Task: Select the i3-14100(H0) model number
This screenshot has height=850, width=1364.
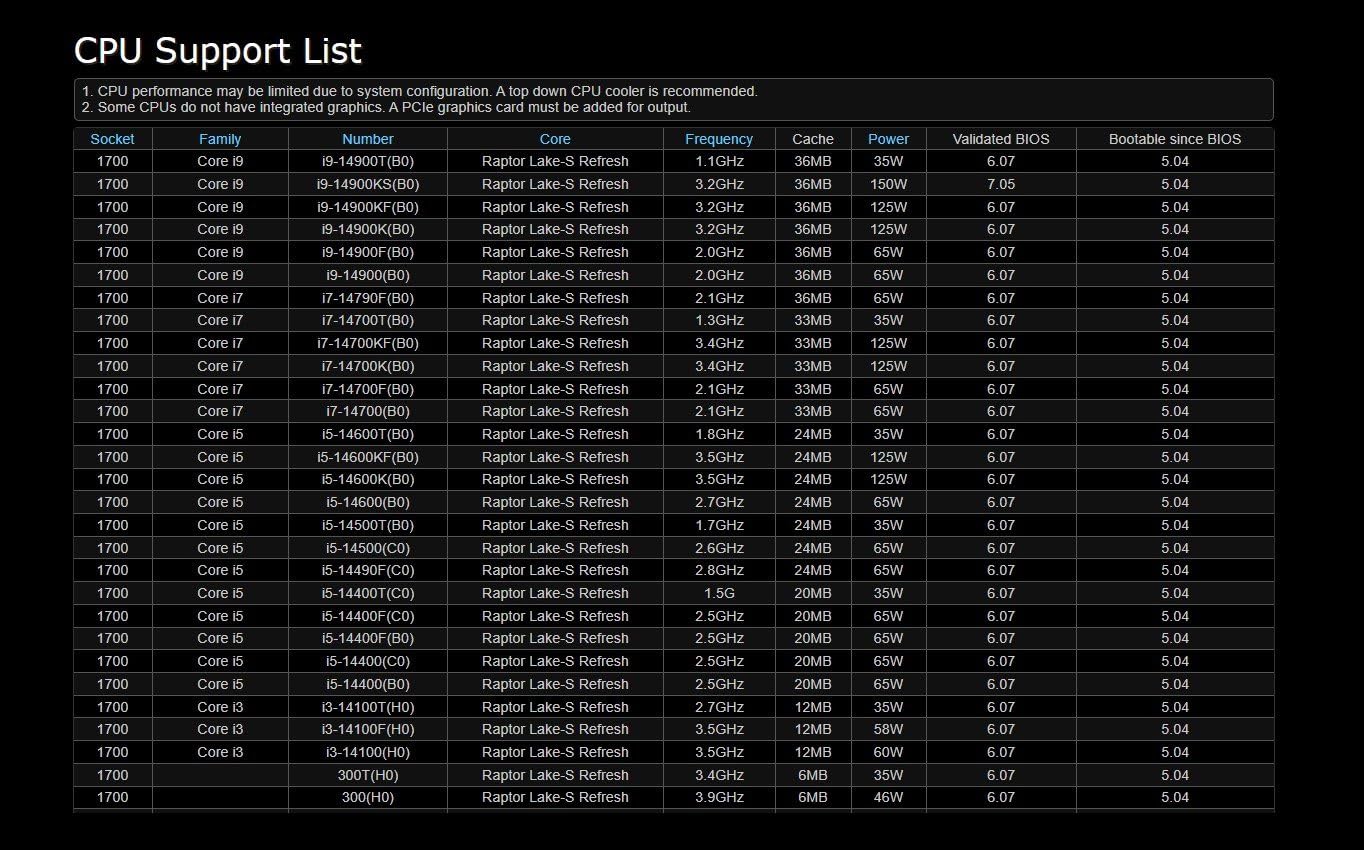Action: click(x=368, y=752)
